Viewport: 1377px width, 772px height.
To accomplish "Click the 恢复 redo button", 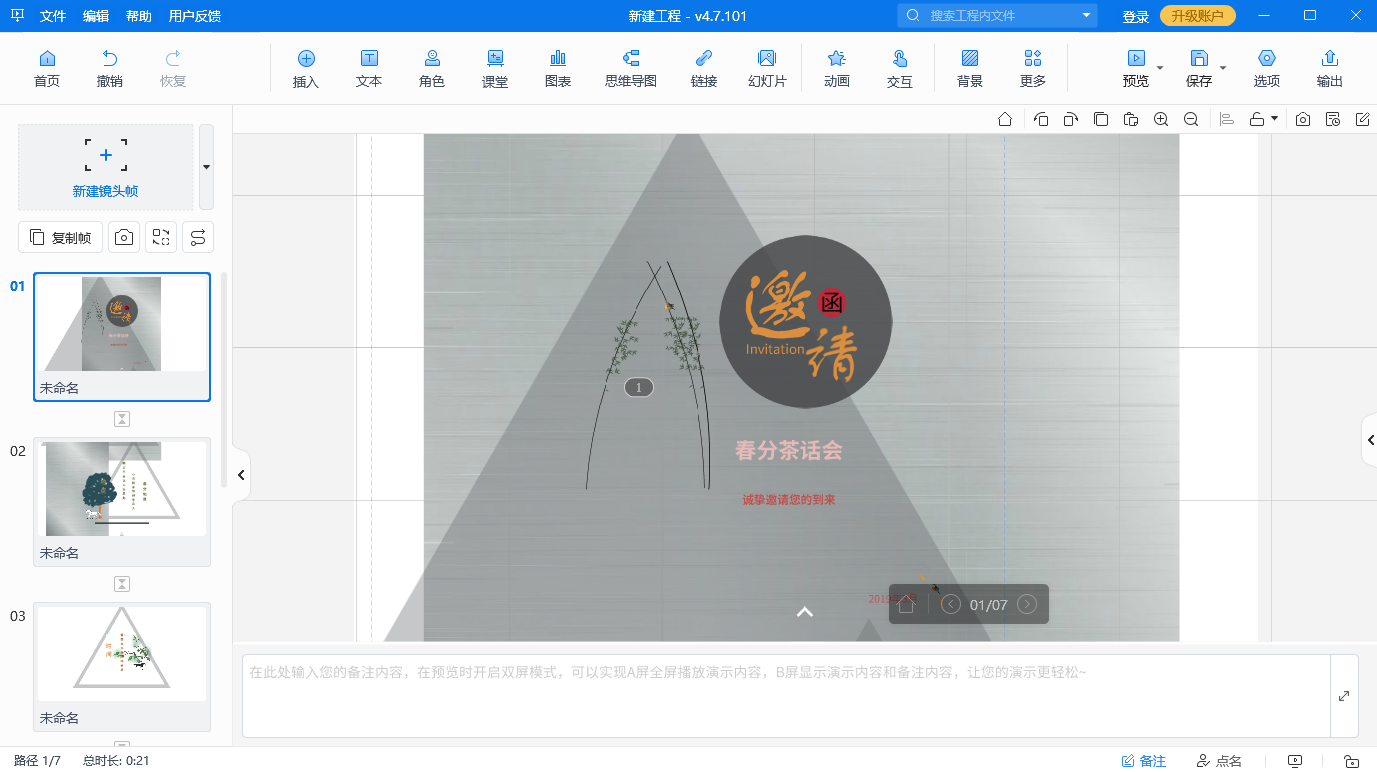I will pos(173,68).
